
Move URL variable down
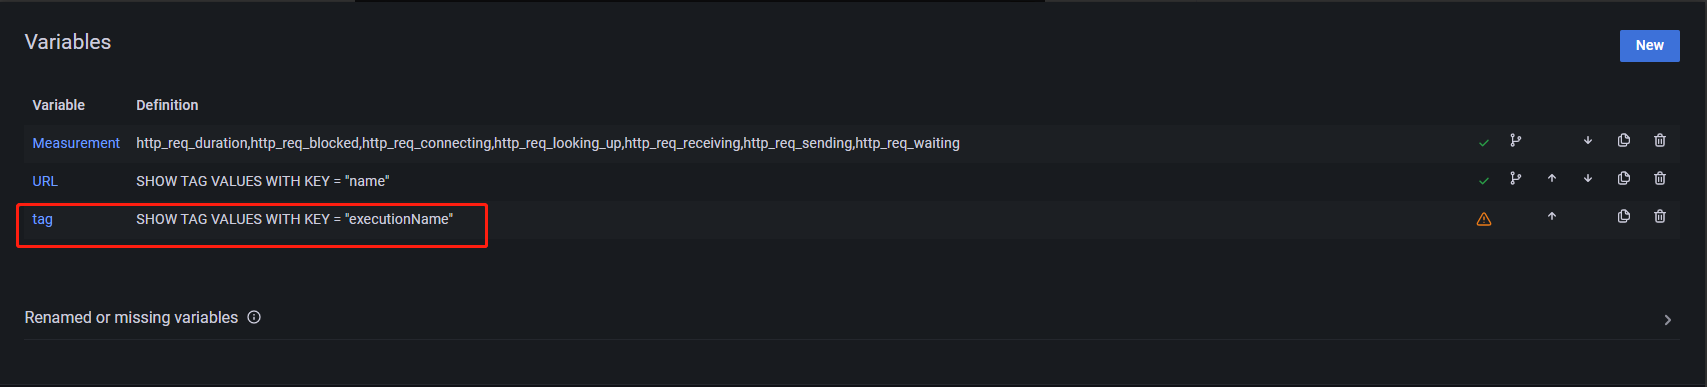tap(1588, 179)
